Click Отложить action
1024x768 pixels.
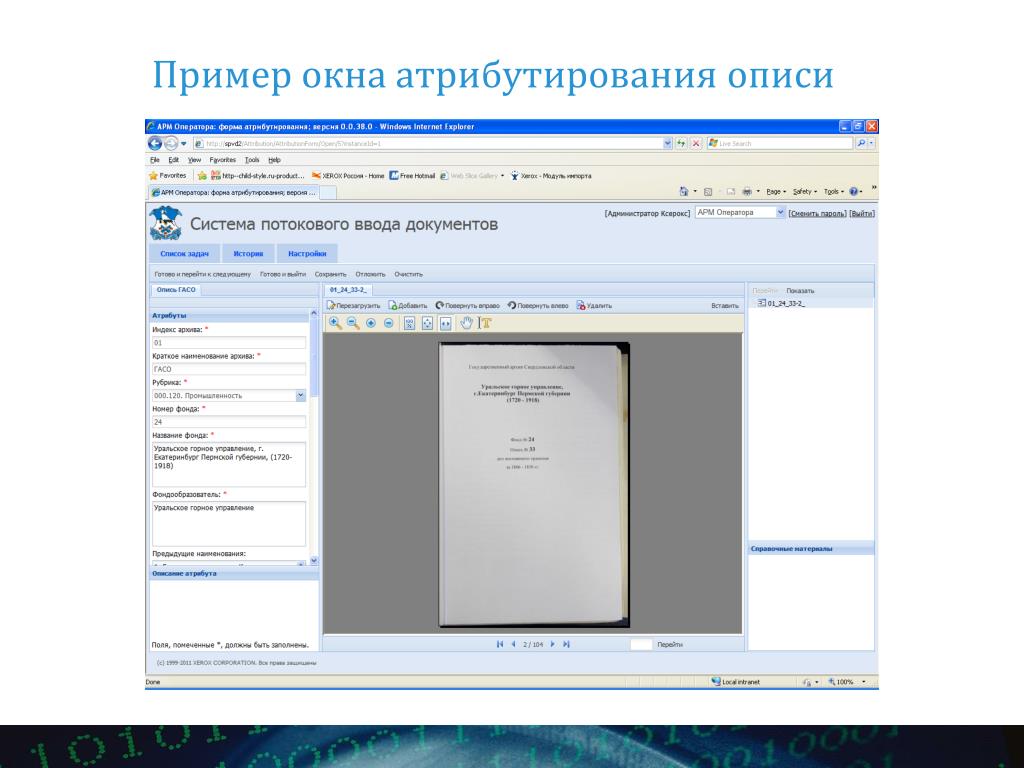370,274
